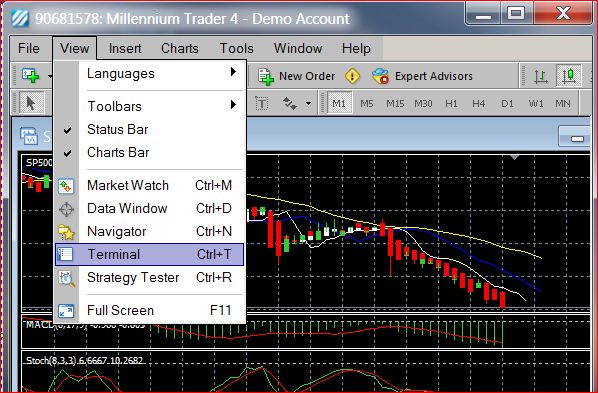Screen dimensions: 598x393
Task: Select the text label T tool
Action: 262,103
